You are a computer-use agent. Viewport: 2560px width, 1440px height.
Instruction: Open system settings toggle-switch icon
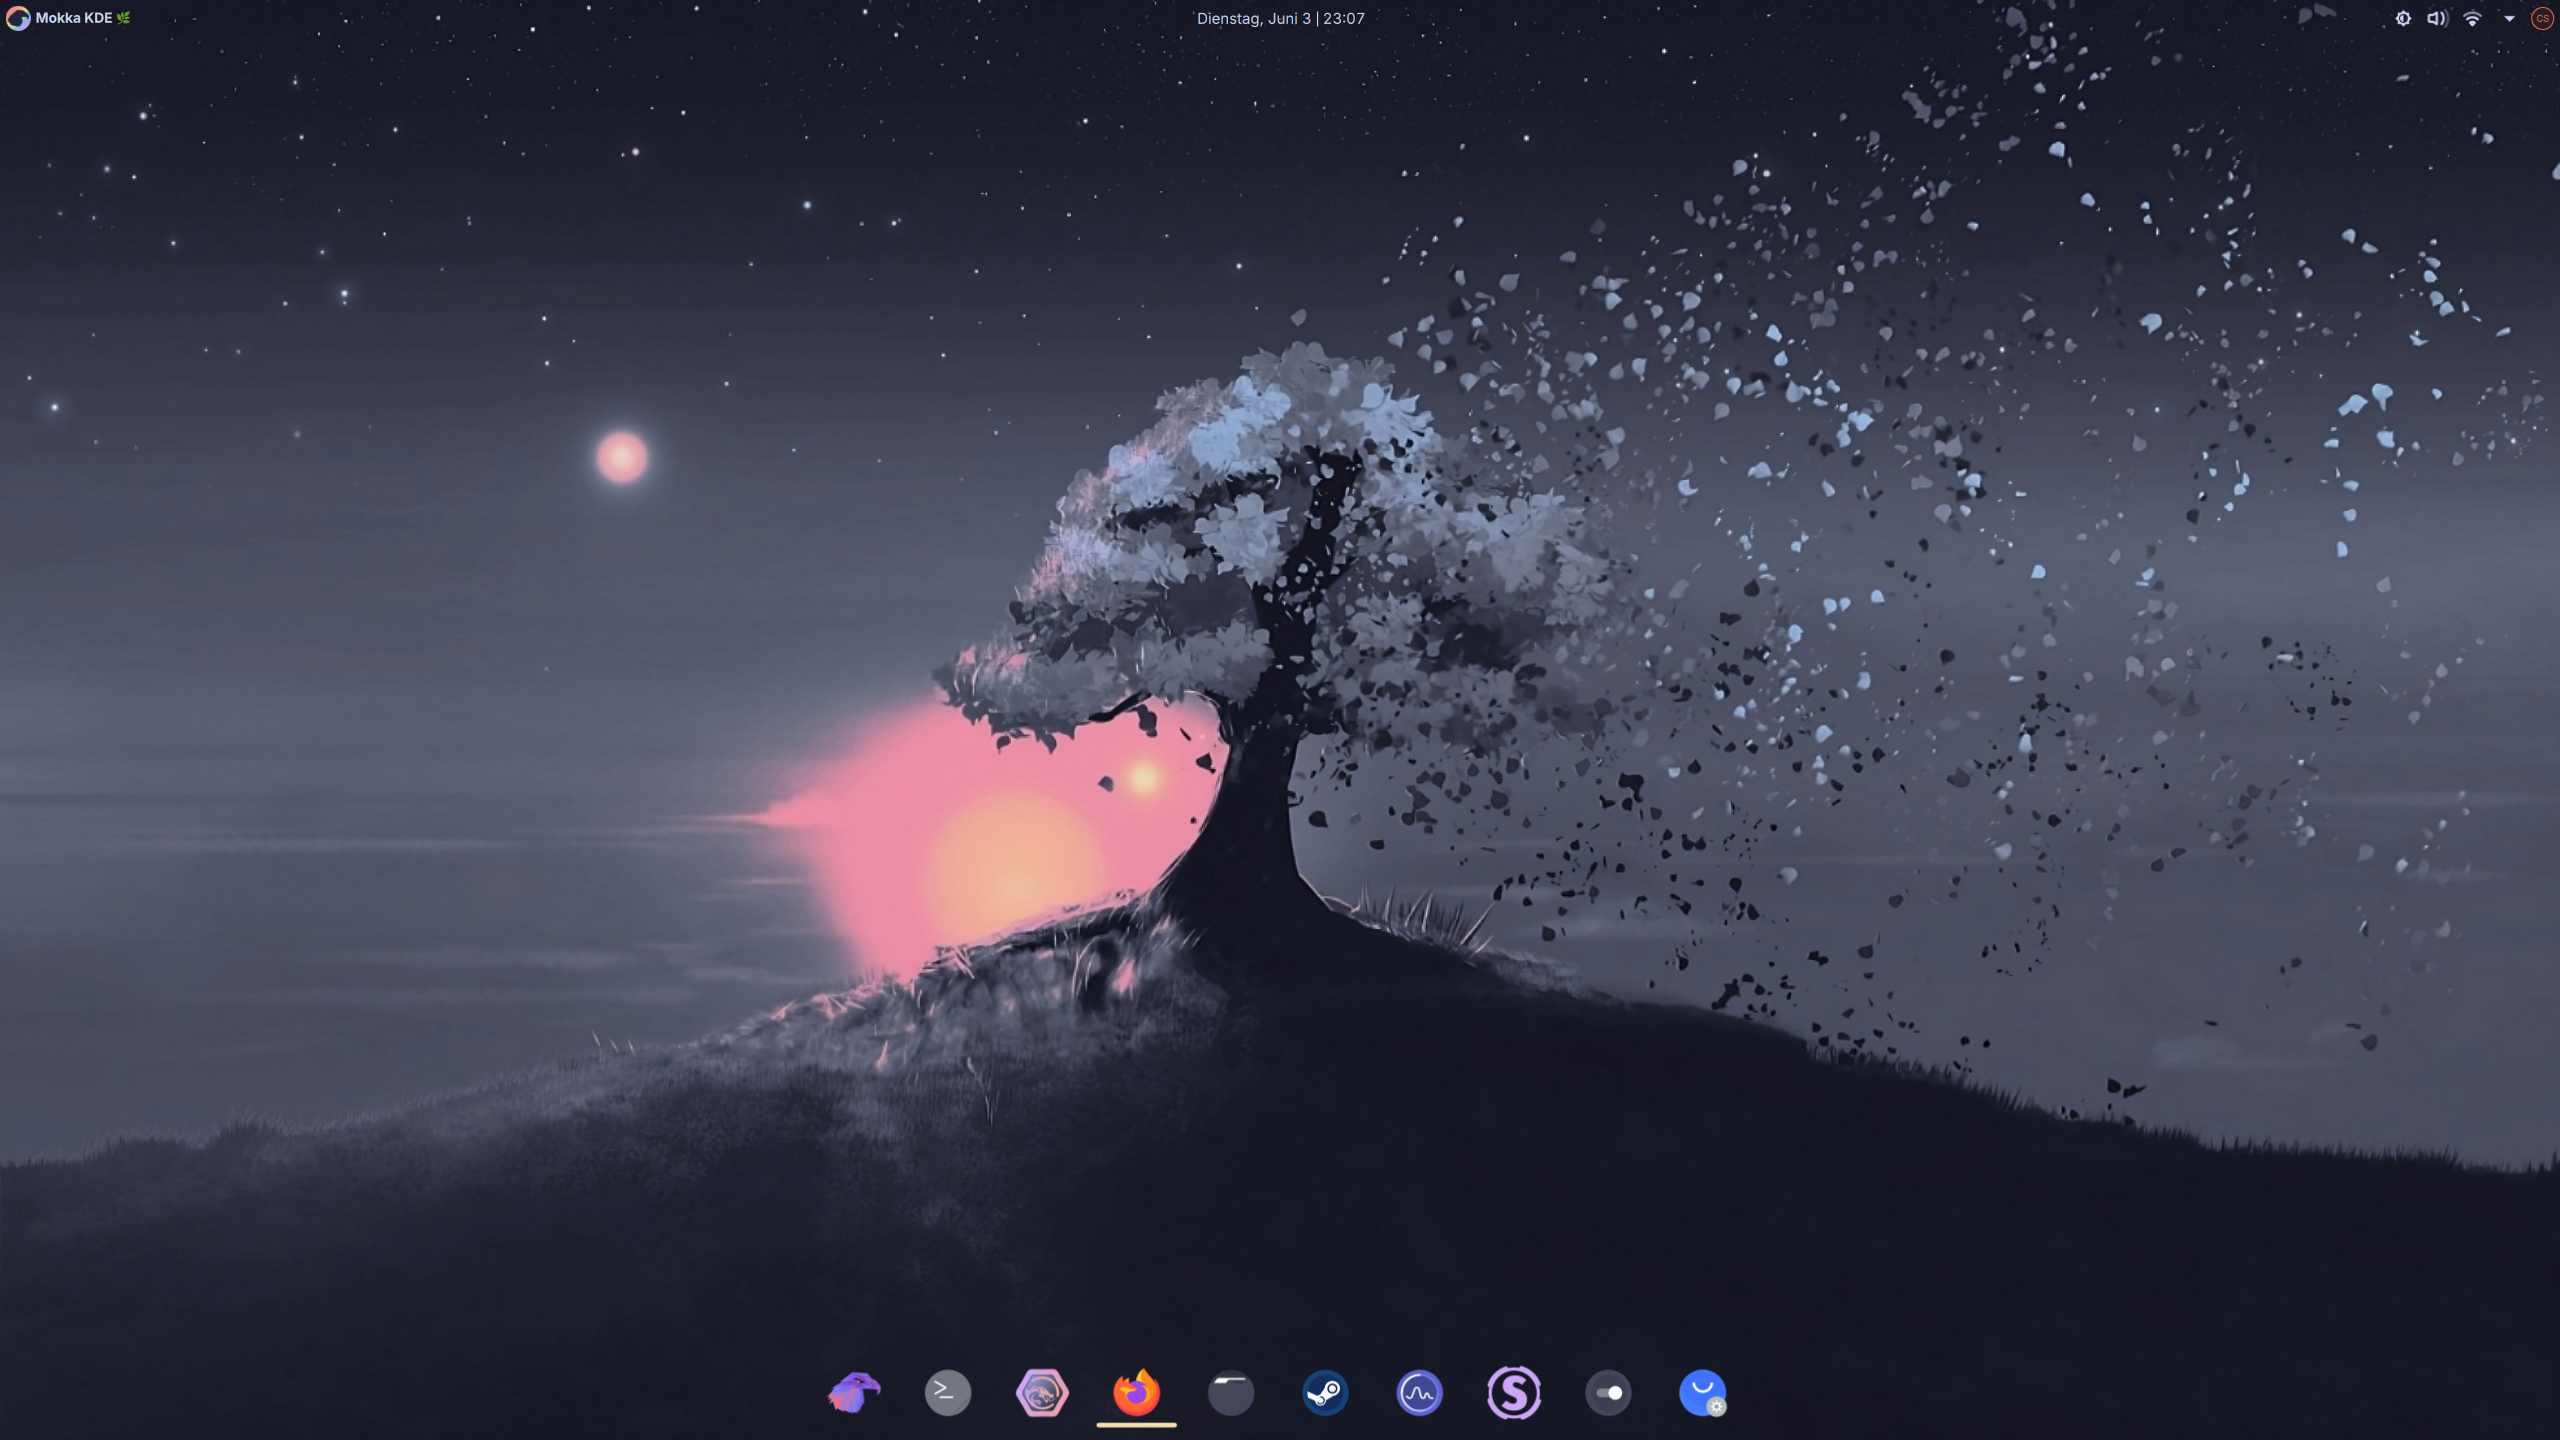[x=1608, y=1392]
